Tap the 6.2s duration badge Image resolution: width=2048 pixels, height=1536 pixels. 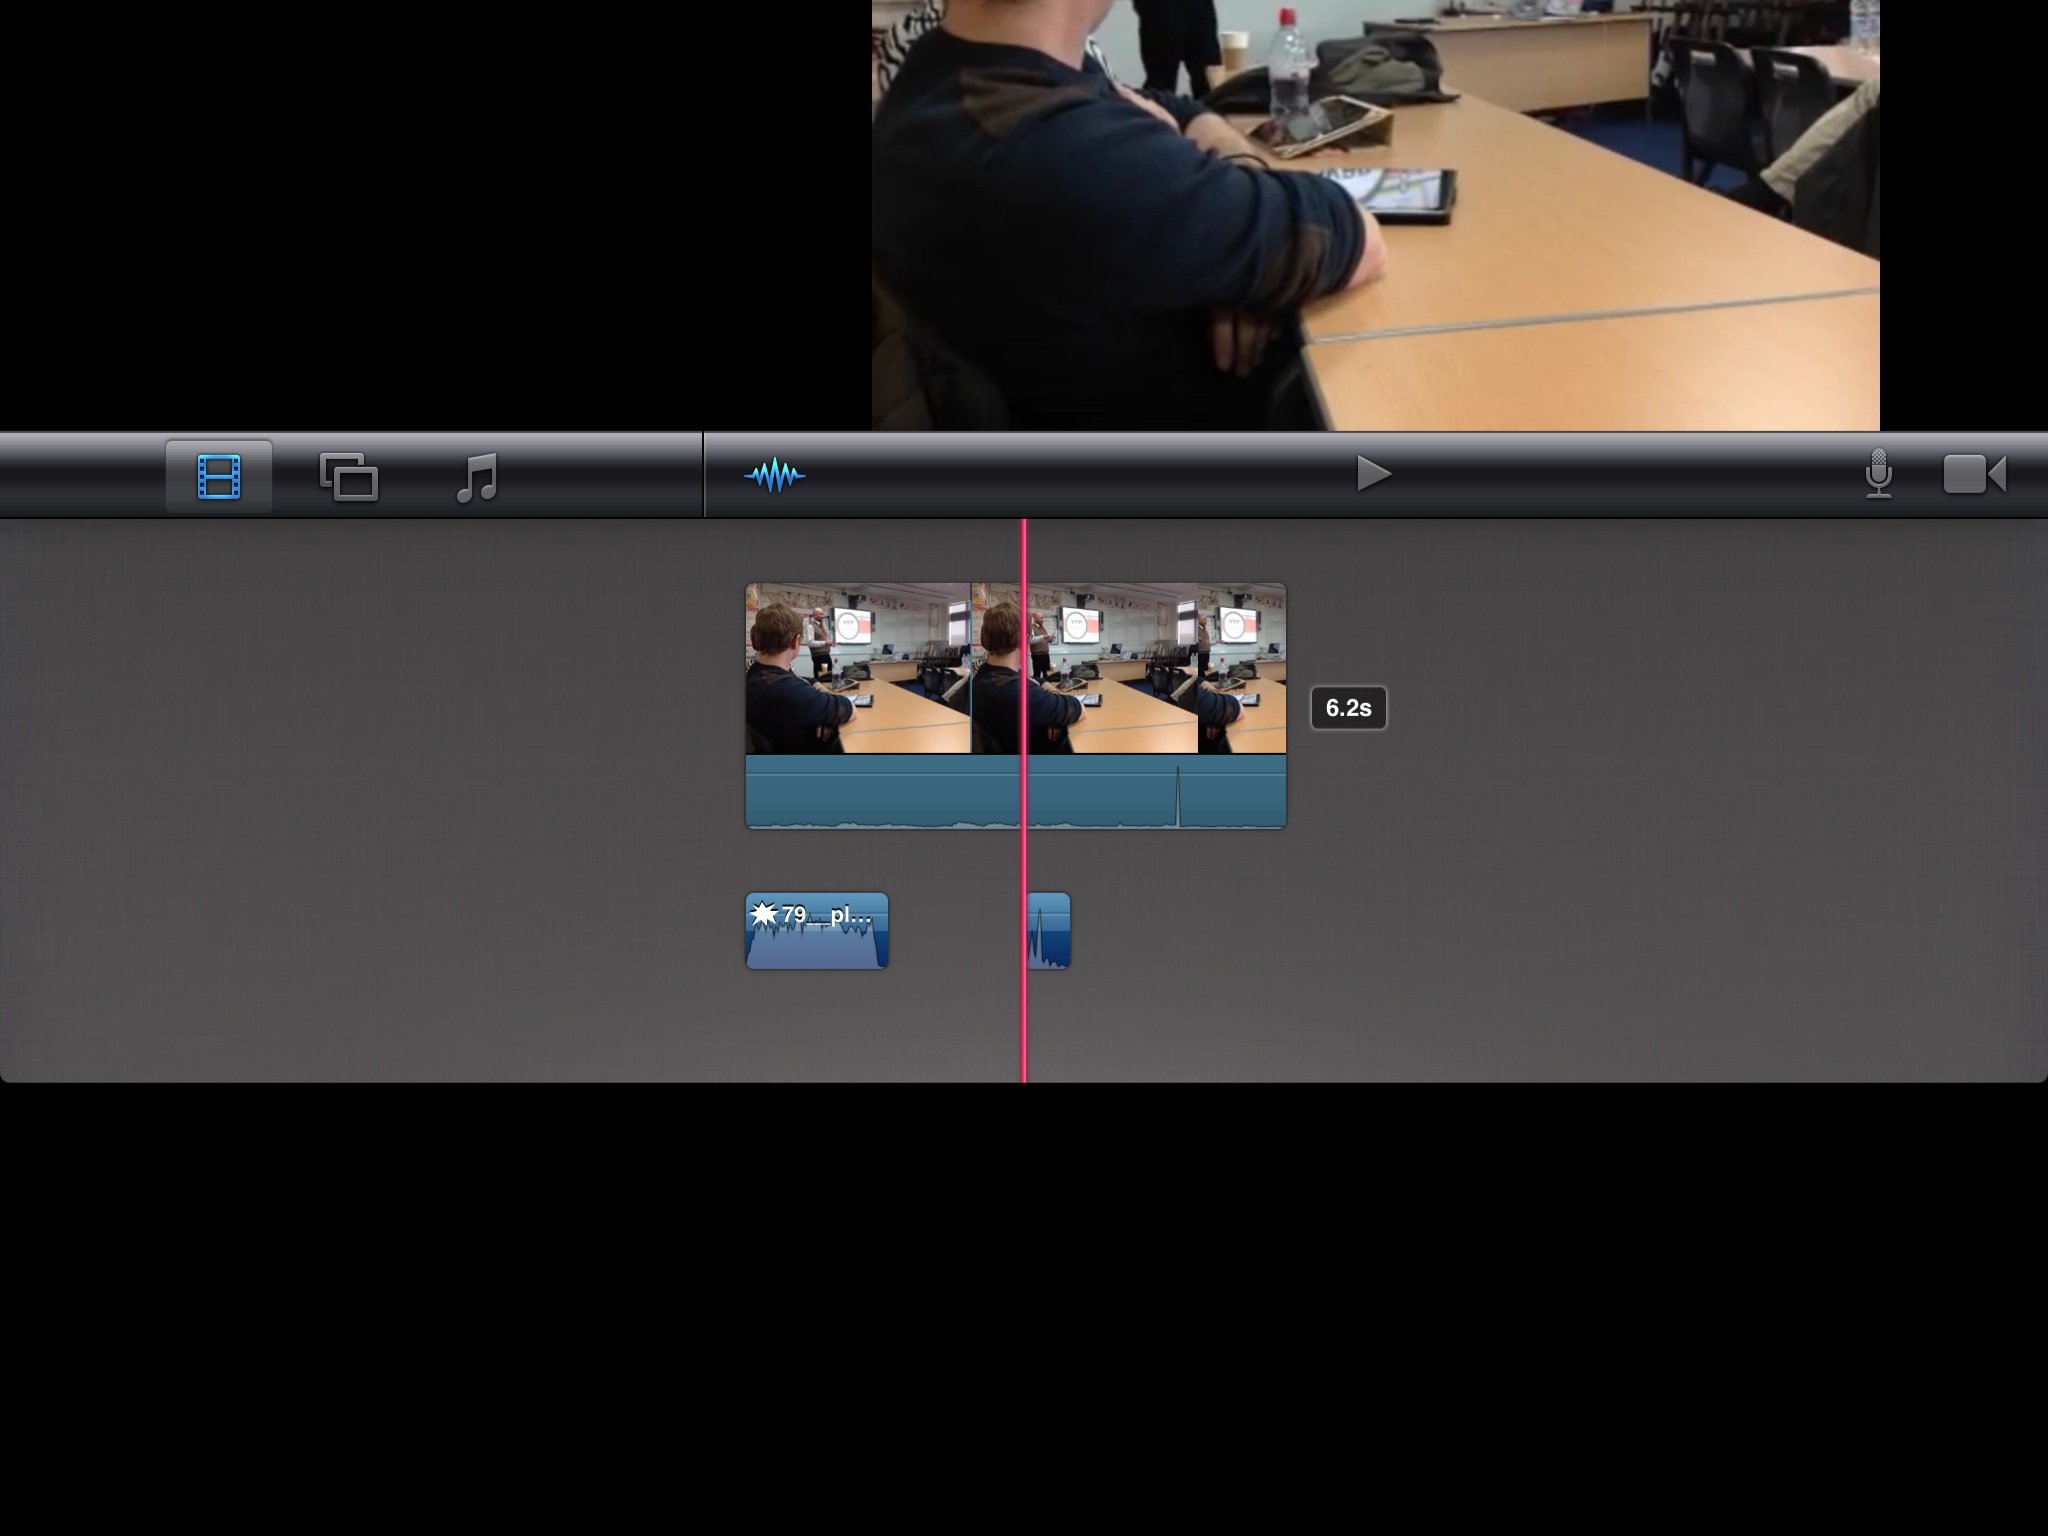1349,708
